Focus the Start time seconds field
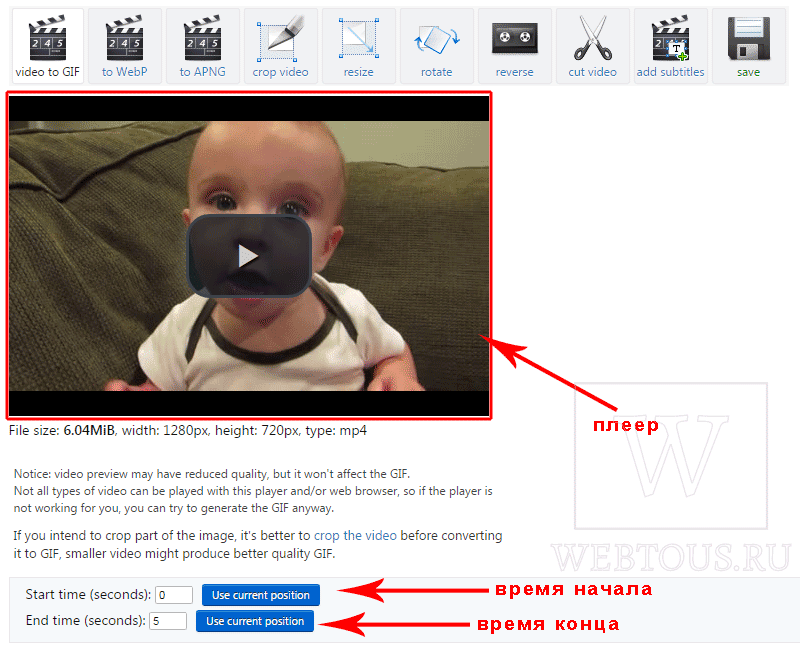The width and height of the screenshot is (800, 653). (x=174, y=595)
